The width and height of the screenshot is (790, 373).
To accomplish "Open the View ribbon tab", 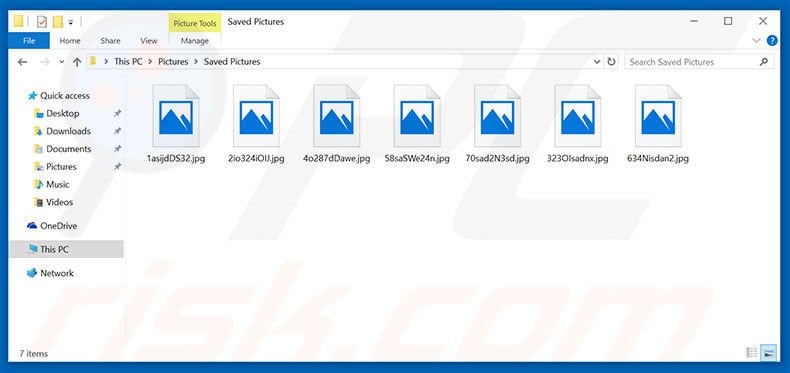I will click(x=149, y=41).
